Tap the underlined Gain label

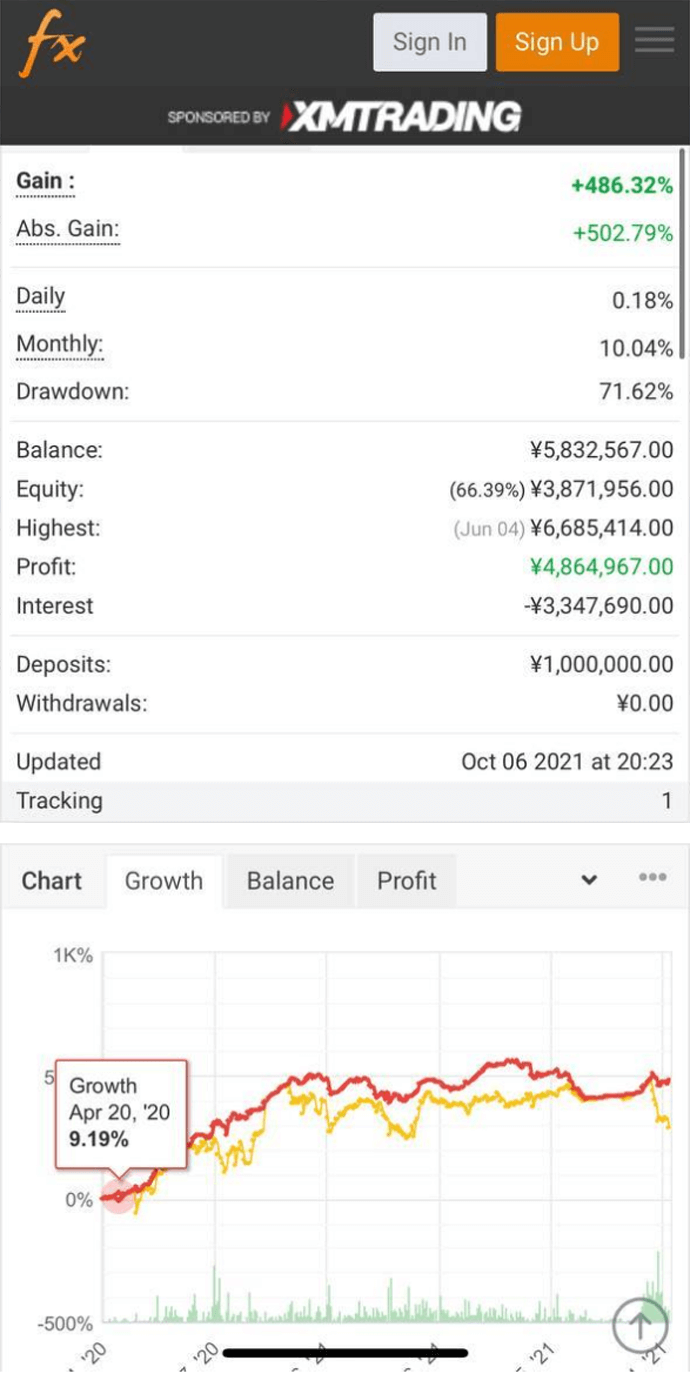click(45, 182)
